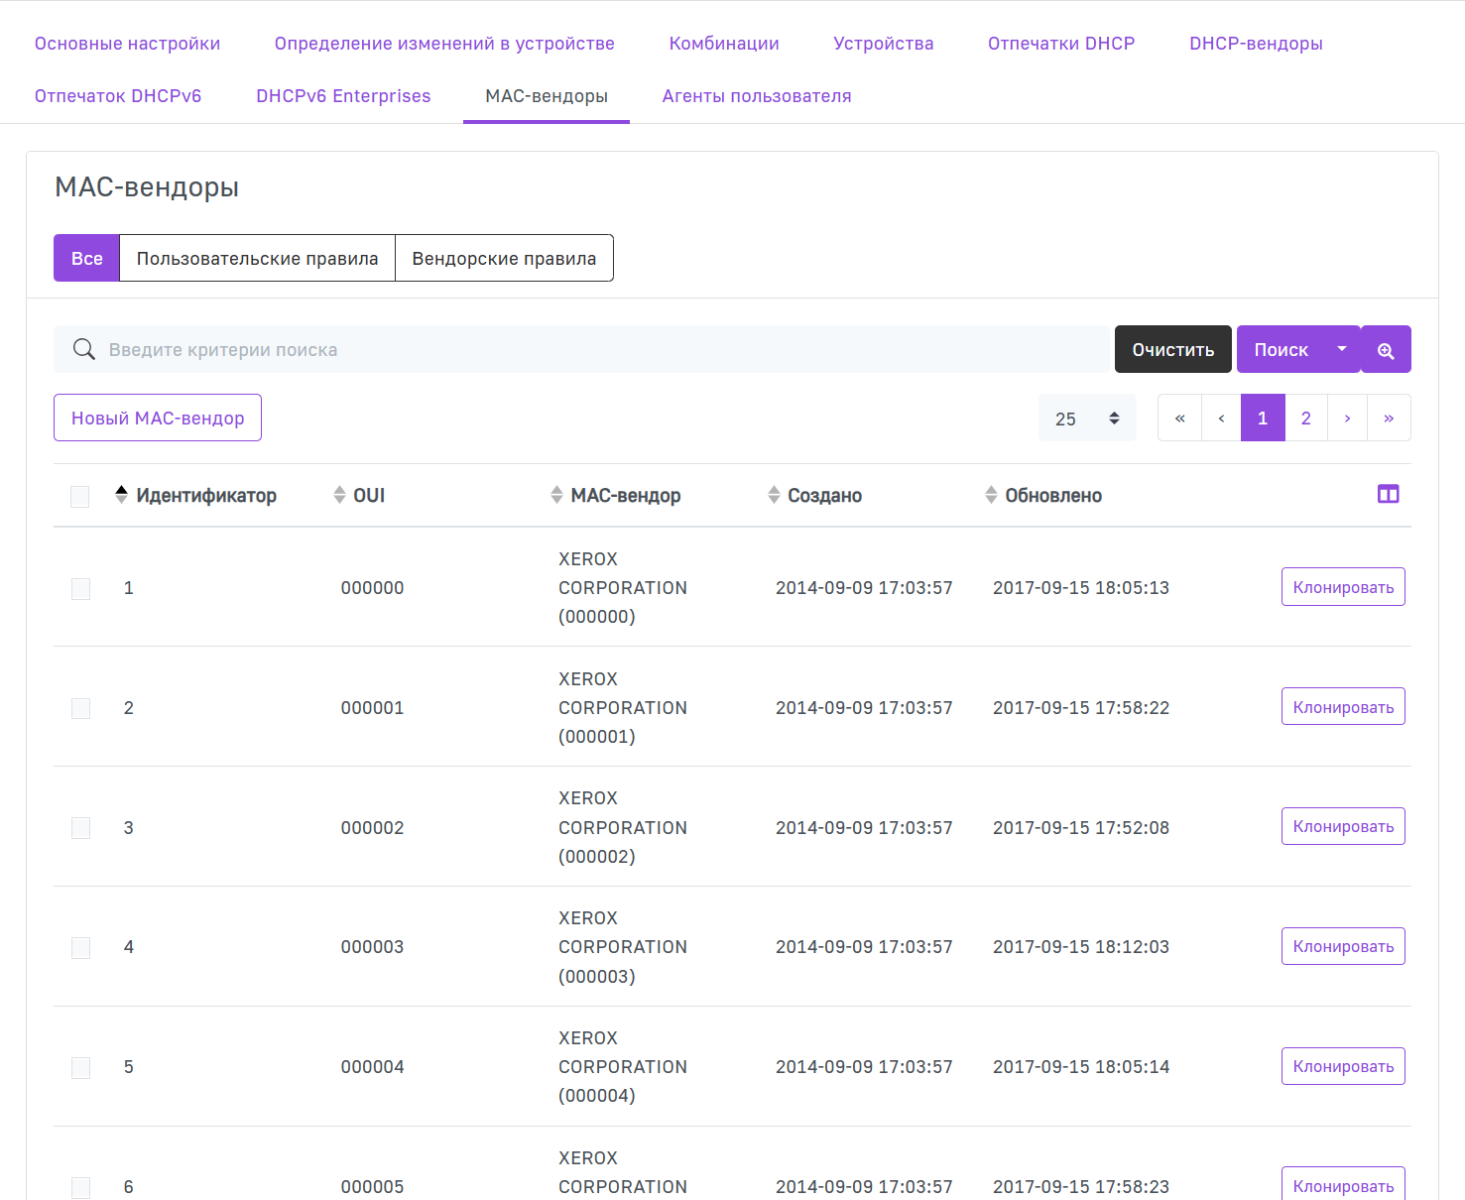Go to the next page arrow

pos(1347,418)
